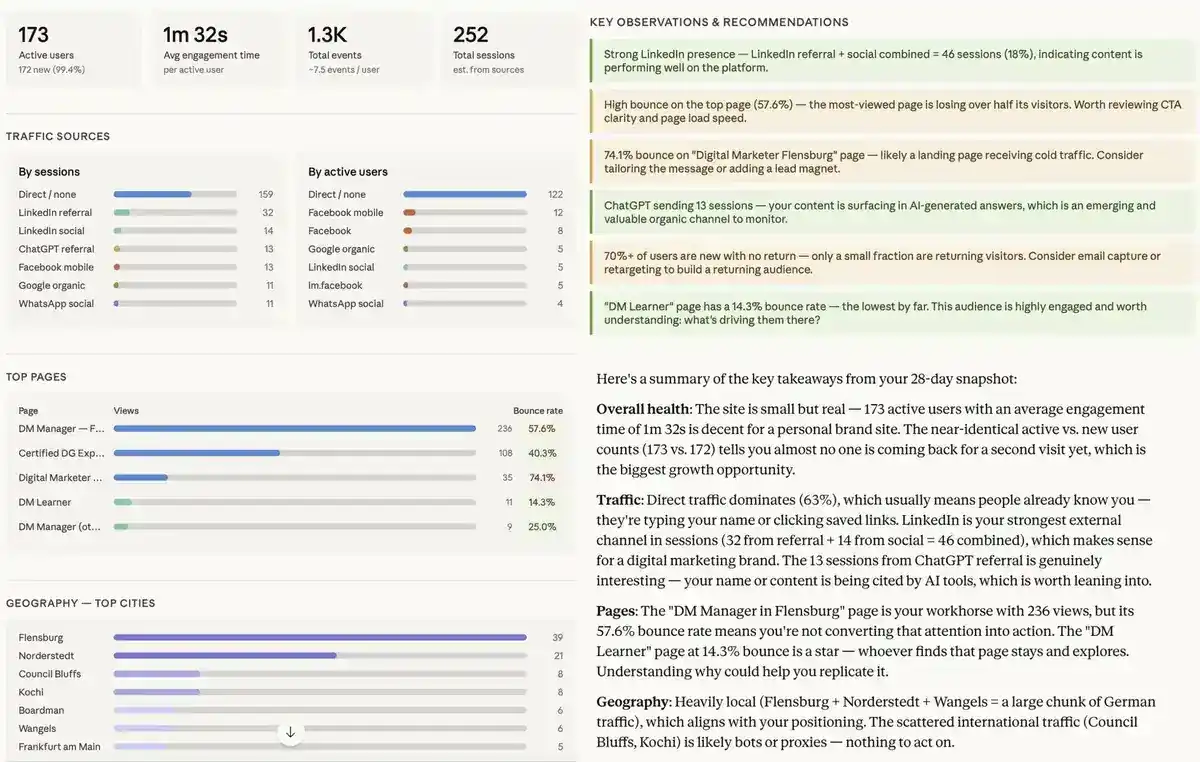1200x762 pixels.
Task: Click the DM Learner 14.3% bounce rate card
Action: pyautogui.click(x=894, y=313)
